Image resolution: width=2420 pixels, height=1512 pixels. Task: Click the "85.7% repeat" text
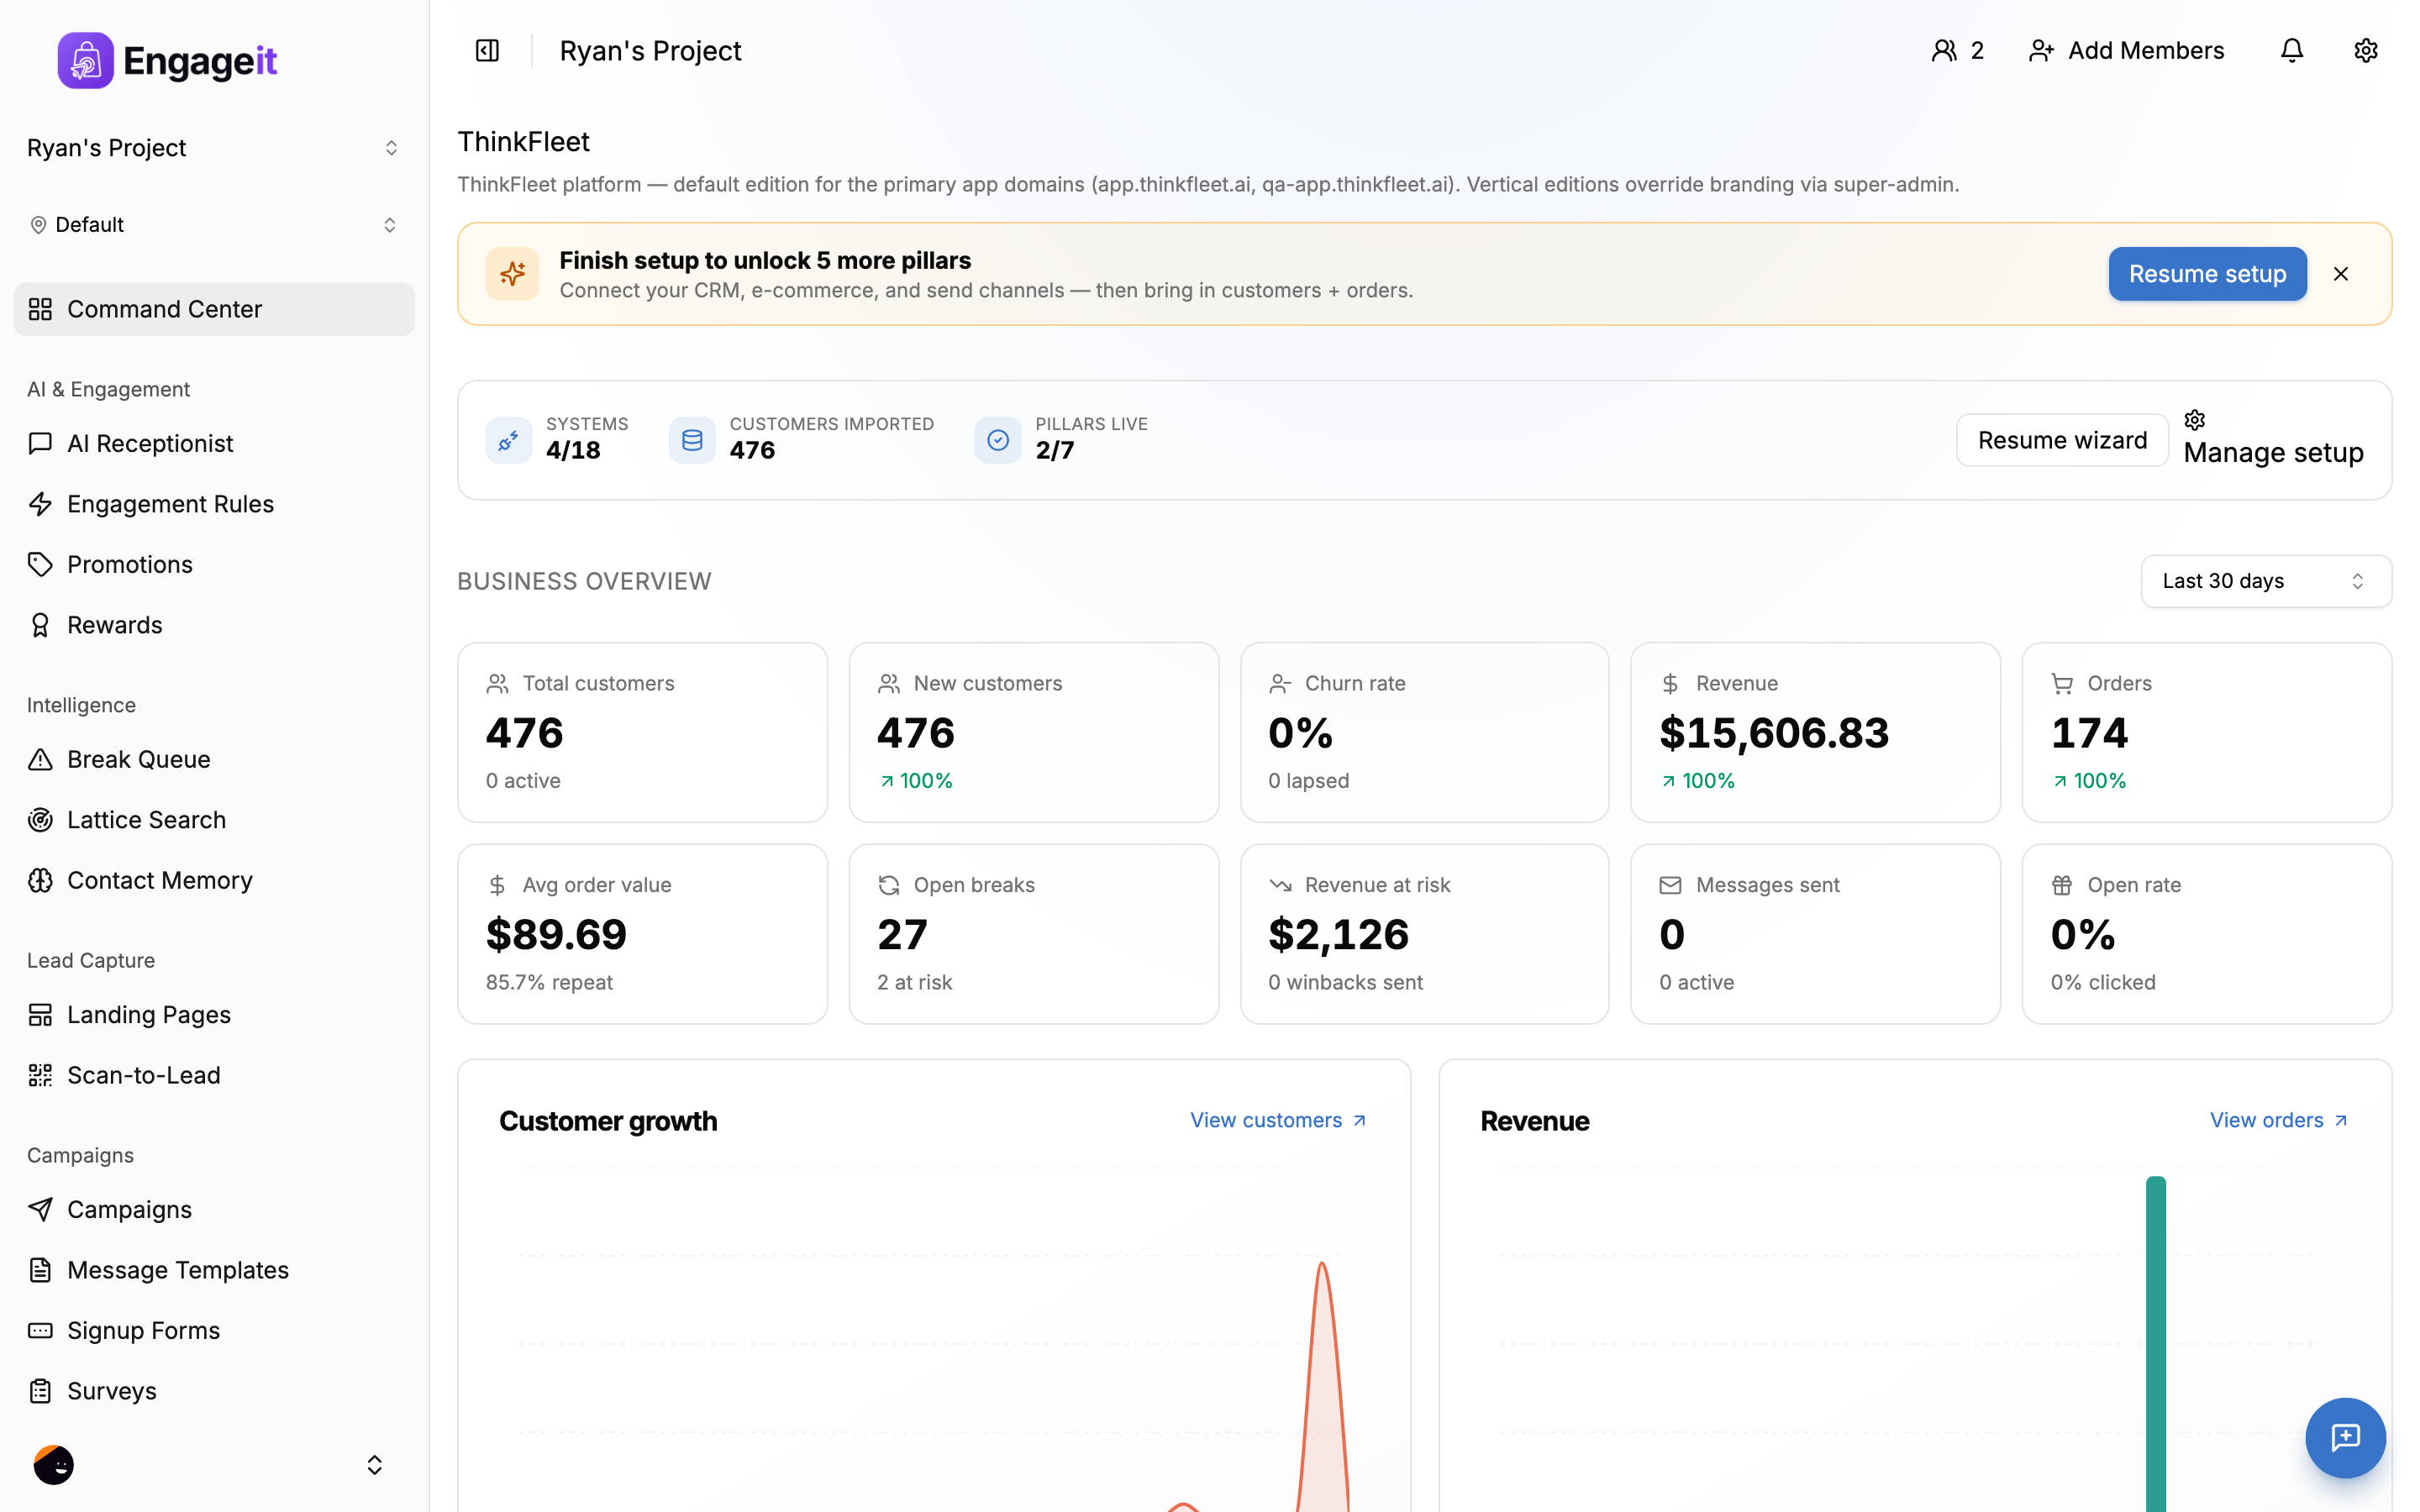pos(549,983)
